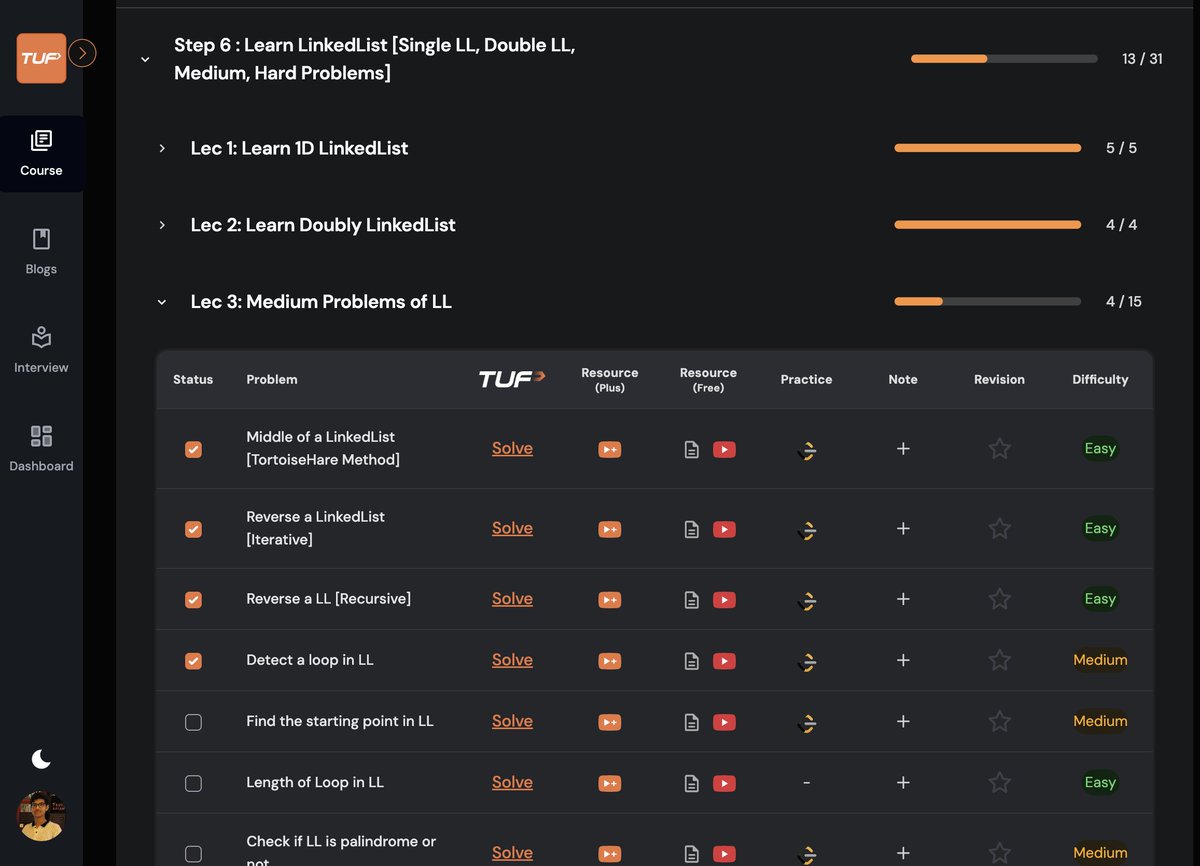1200x866 pixels.
Task: Expand Lec 1: Learn 1D LinkedList
Action: click(x=162, y=148)
